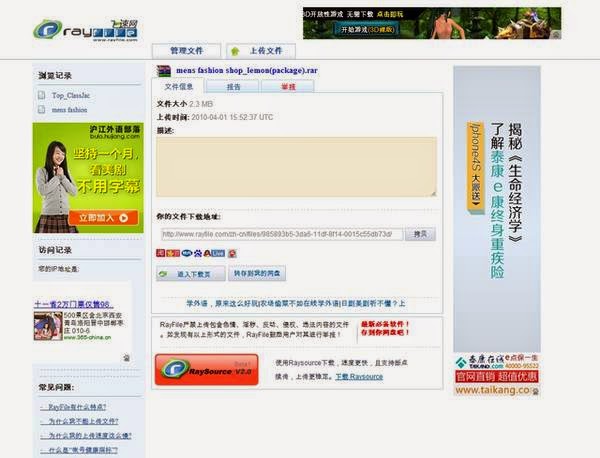Select the 报告 tab
This screenshot has width=600, height=458.
[x=233, y=87]
